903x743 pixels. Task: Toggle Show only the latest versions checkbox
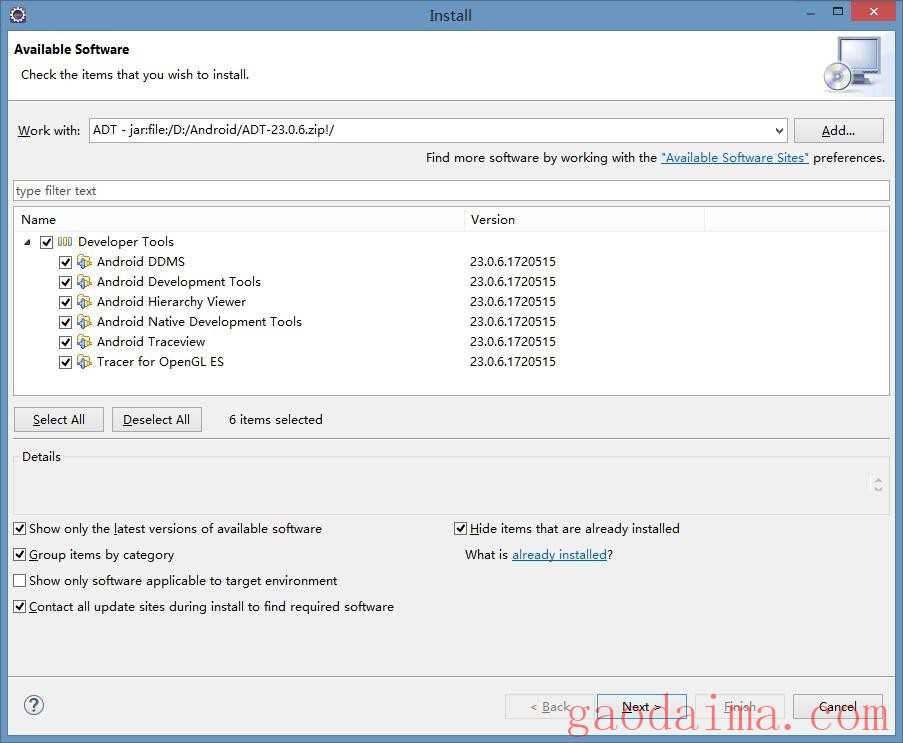[x=20, y=529]
